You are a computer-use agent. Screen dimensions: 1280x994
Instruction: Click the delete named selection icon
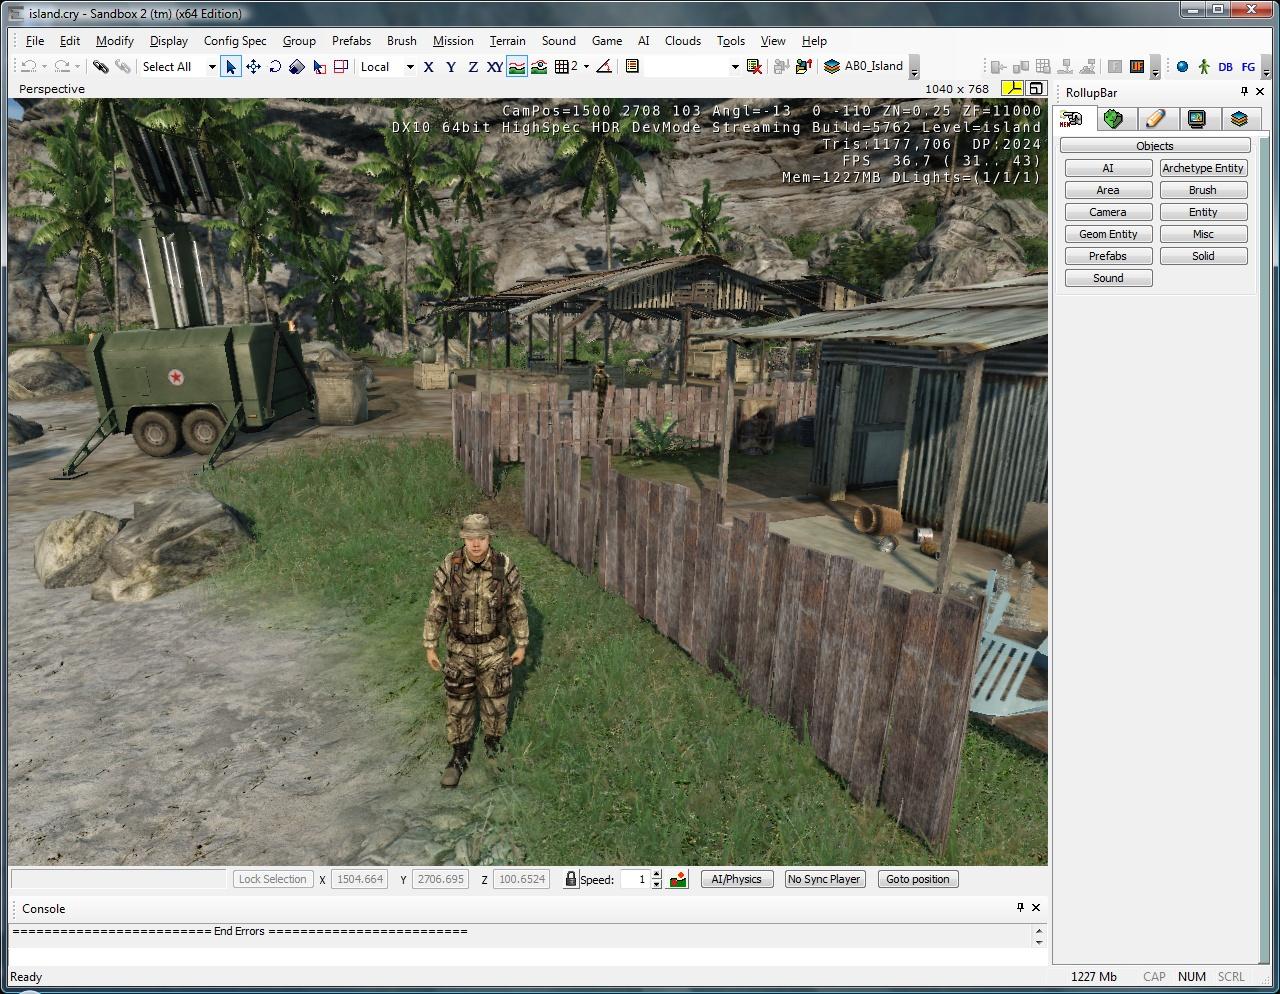click(x=755, y=67)
